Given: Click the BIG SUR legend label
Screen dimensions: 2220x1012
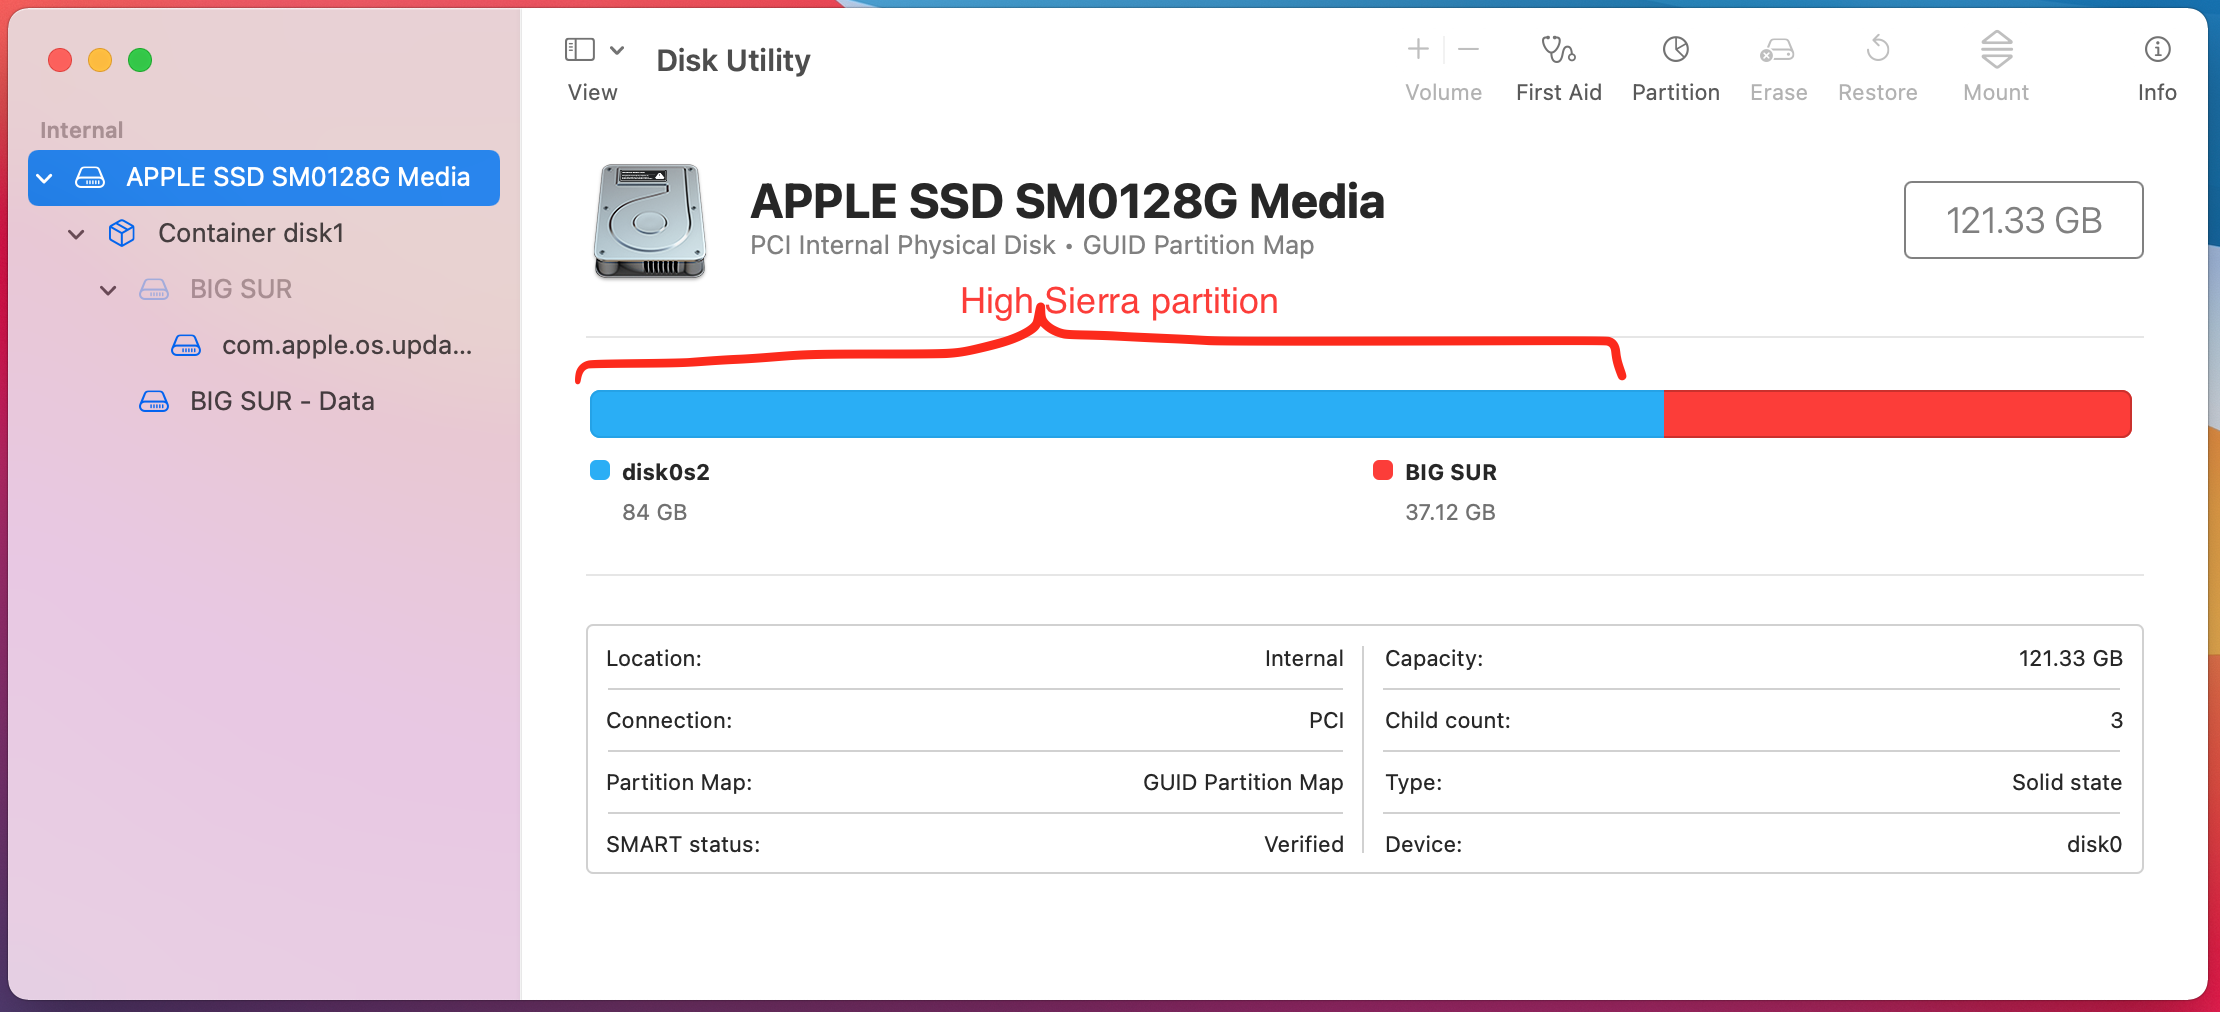Looking at the screenshot, I should click(x=1451, y=472).
